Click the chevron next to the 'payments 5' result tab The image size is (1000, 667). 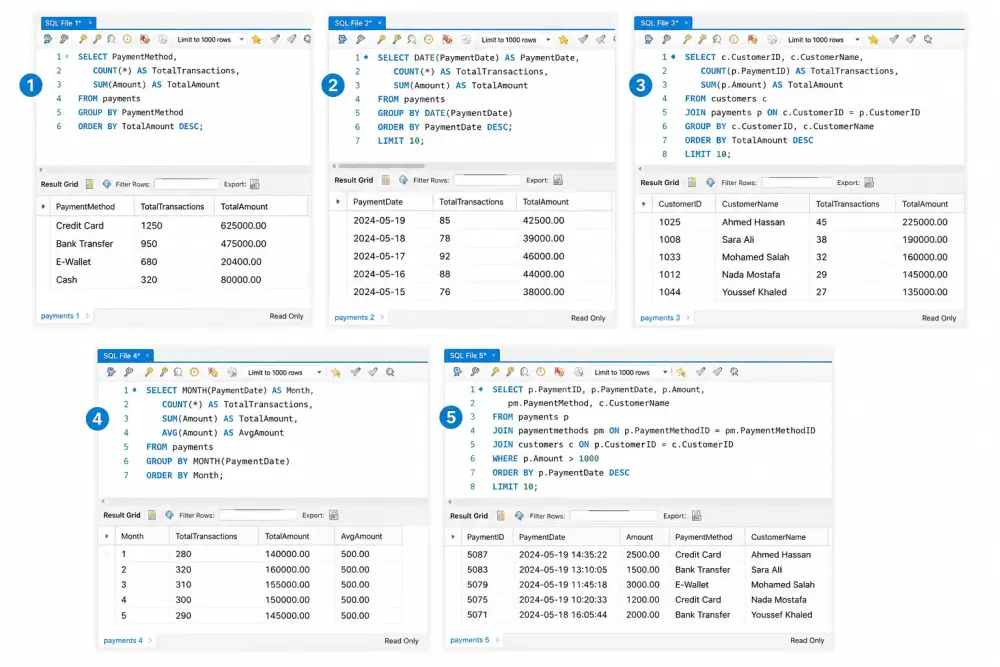(497, 640)
